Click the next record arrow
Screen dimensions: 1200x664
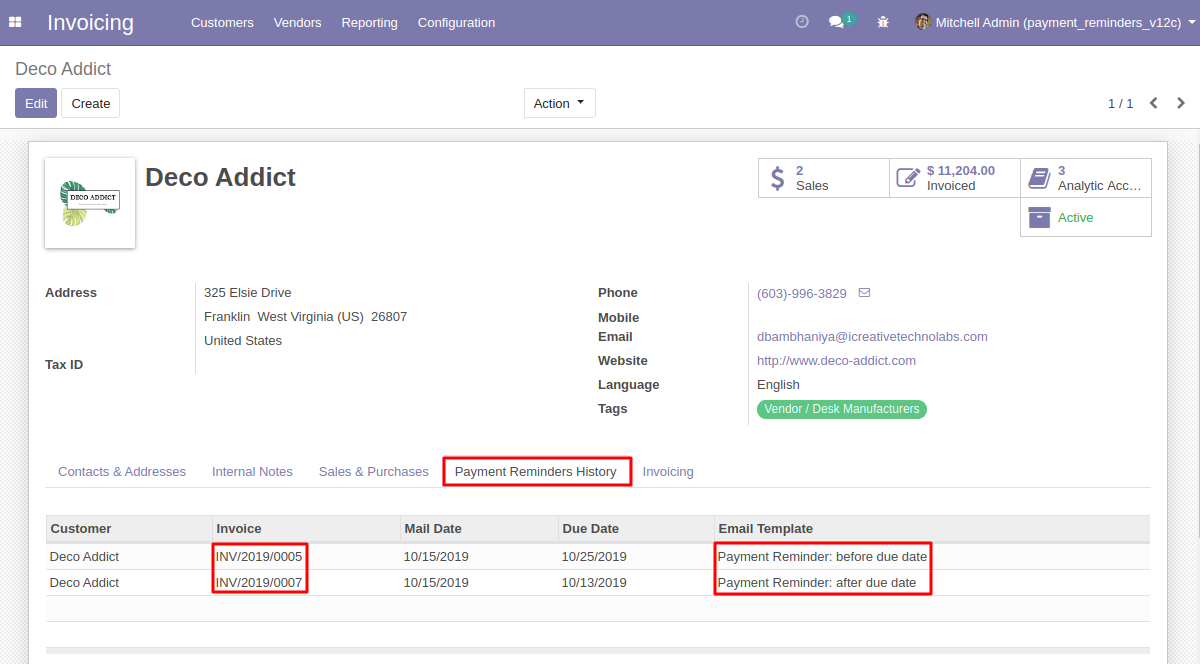tap(1180, 102)
